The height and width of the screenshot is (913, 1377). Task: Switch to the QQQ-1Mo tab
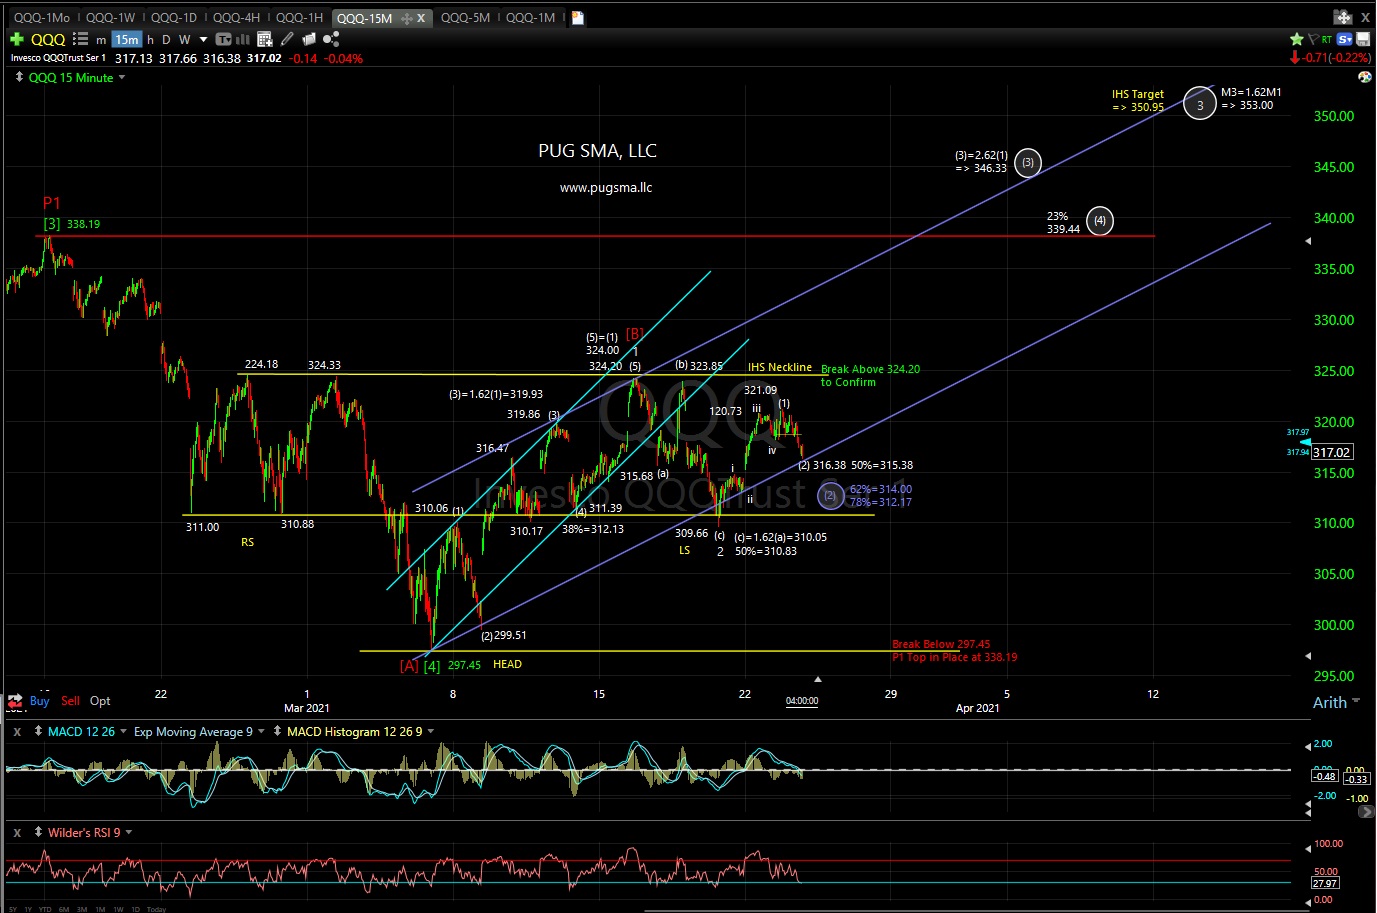pos(41,17)
